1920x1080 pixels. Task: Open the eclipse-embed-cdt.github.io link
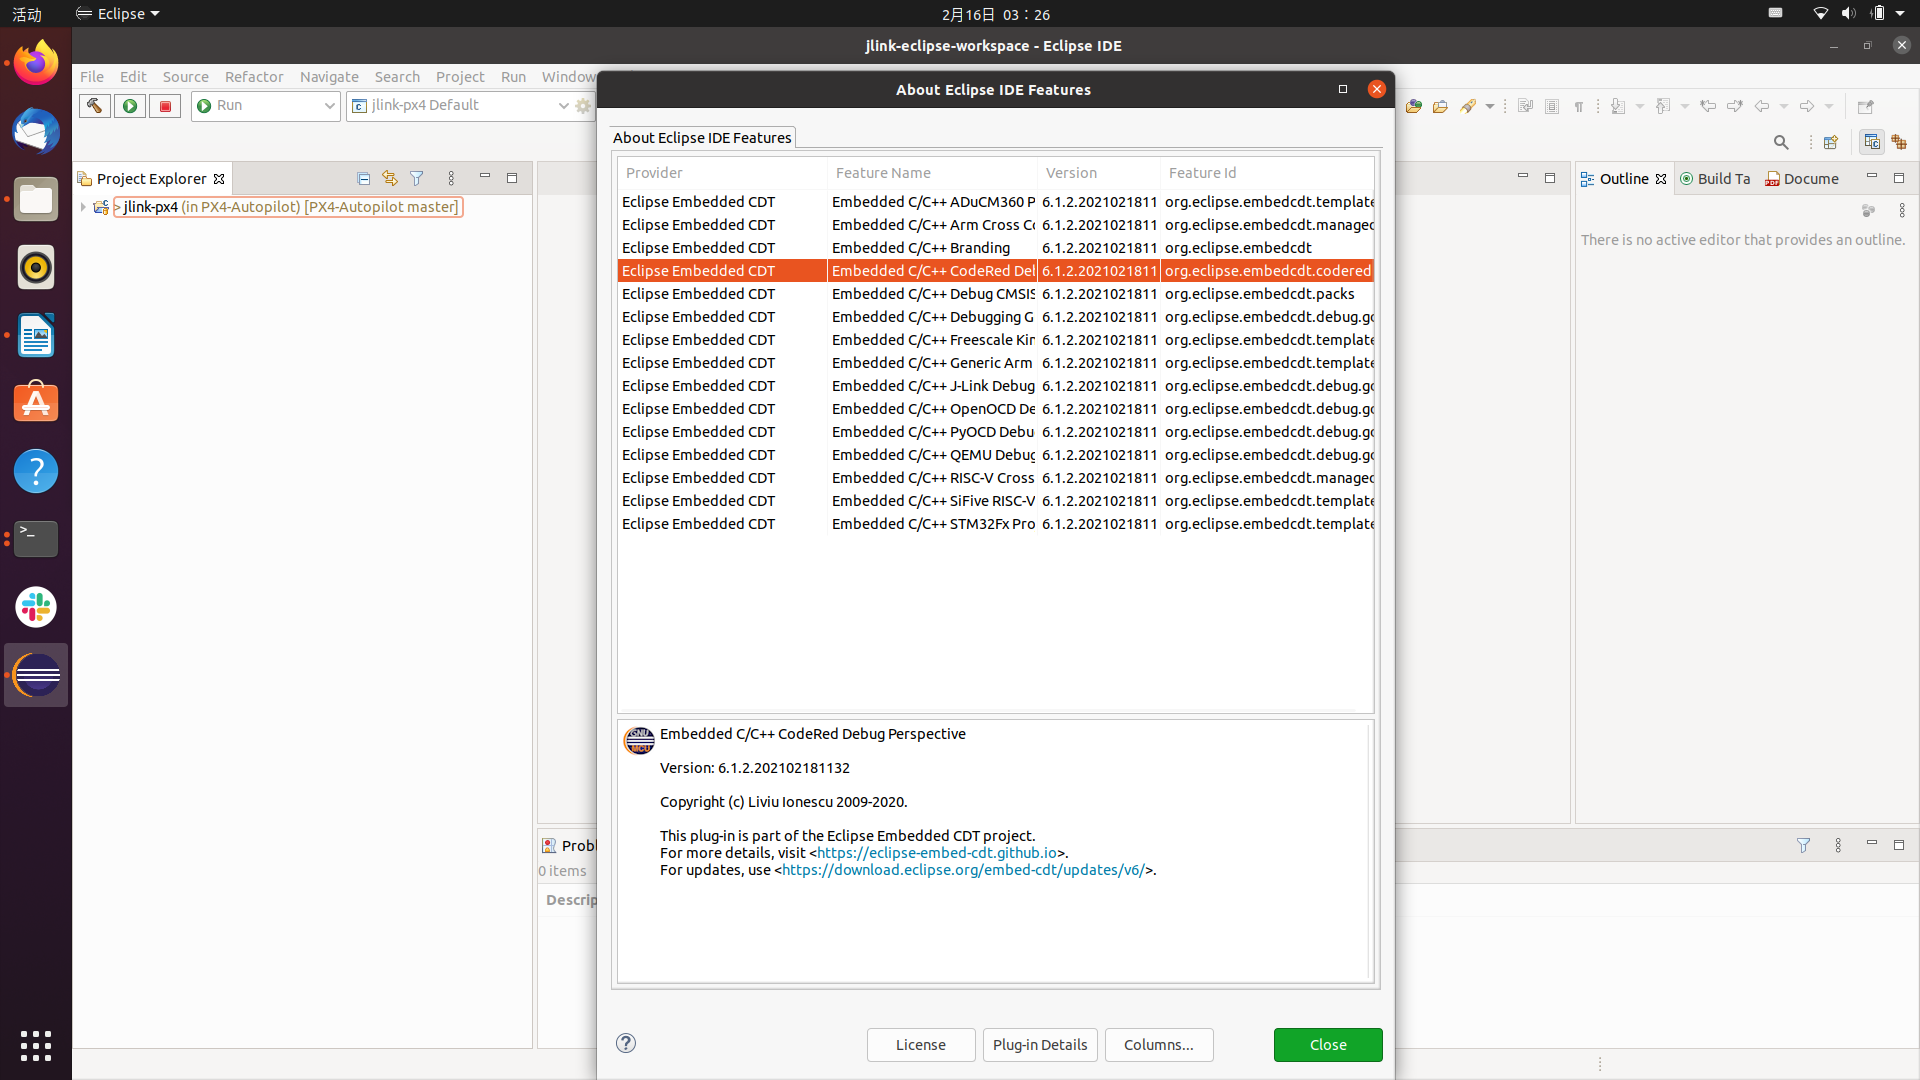point(936,853)
